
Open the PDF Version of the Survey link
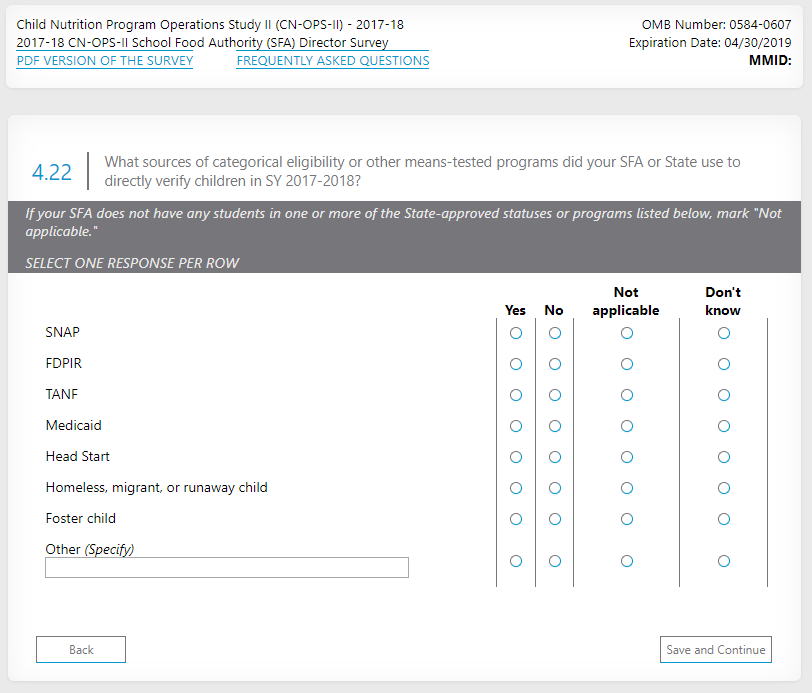pyautogui.click(x=105, y=61)
